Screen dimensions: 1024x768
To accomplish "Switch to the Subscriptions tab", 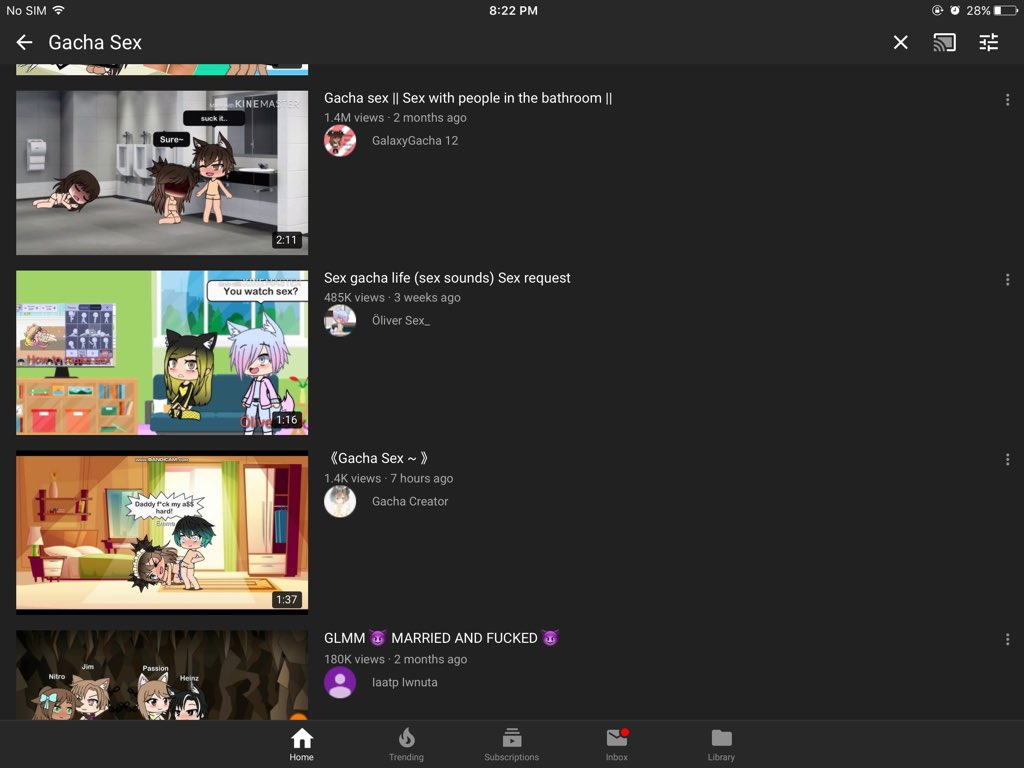I will pos(511,744).
